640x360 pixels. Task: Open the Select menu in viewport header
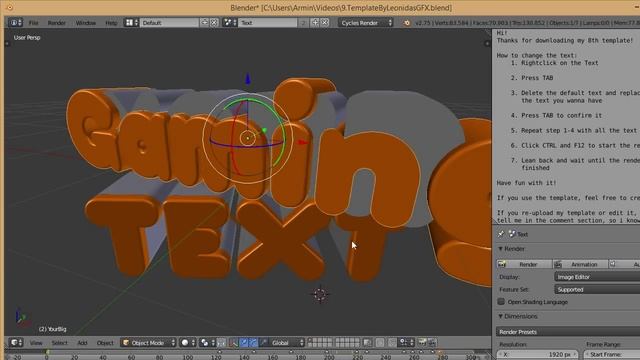[60, 343]
